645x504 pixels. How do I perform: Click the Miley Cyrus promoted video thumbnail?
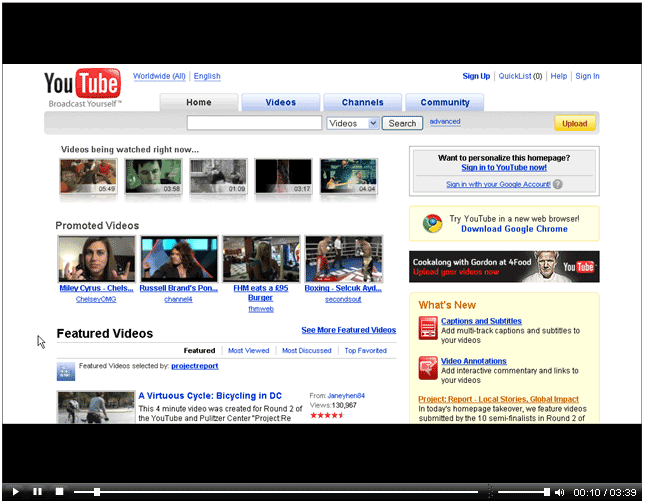(x=96, y=259)
